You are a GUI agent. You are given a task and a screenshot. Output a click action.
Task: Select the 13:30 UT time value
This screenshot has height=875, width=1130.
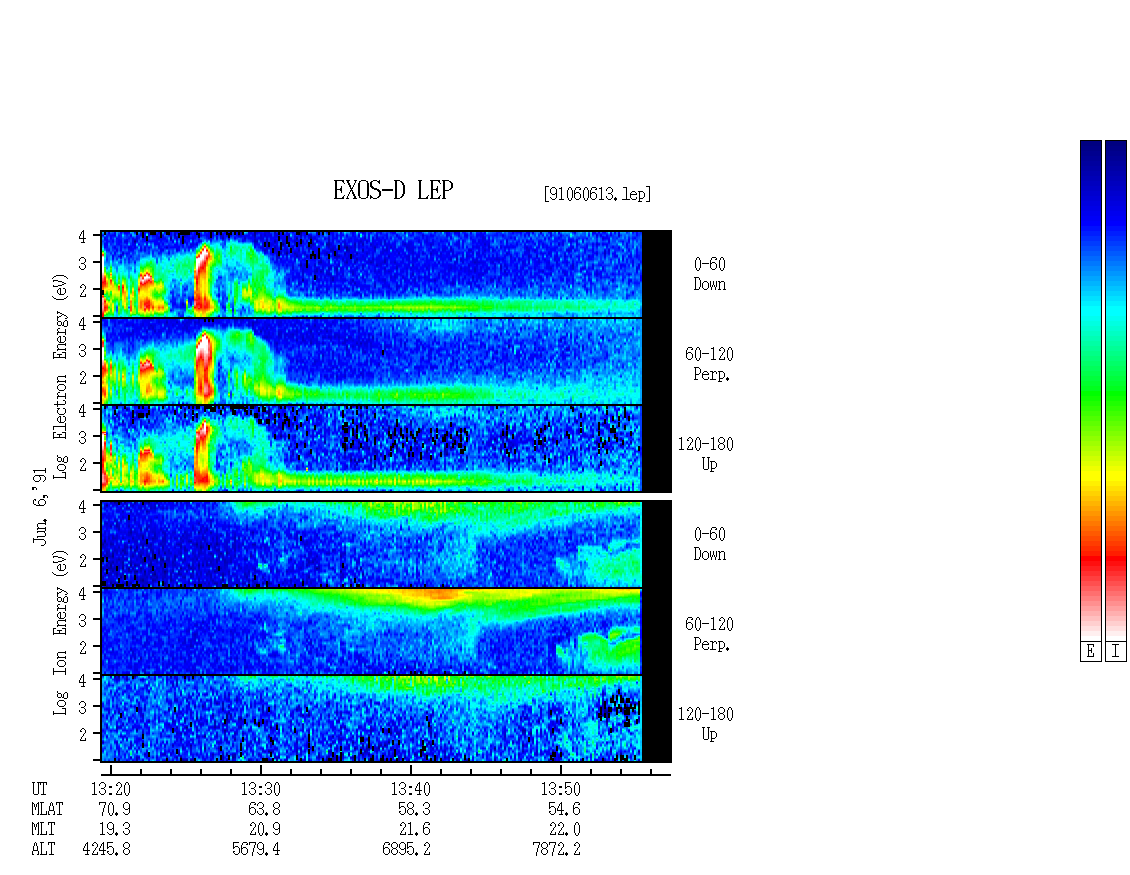[260, 789]
